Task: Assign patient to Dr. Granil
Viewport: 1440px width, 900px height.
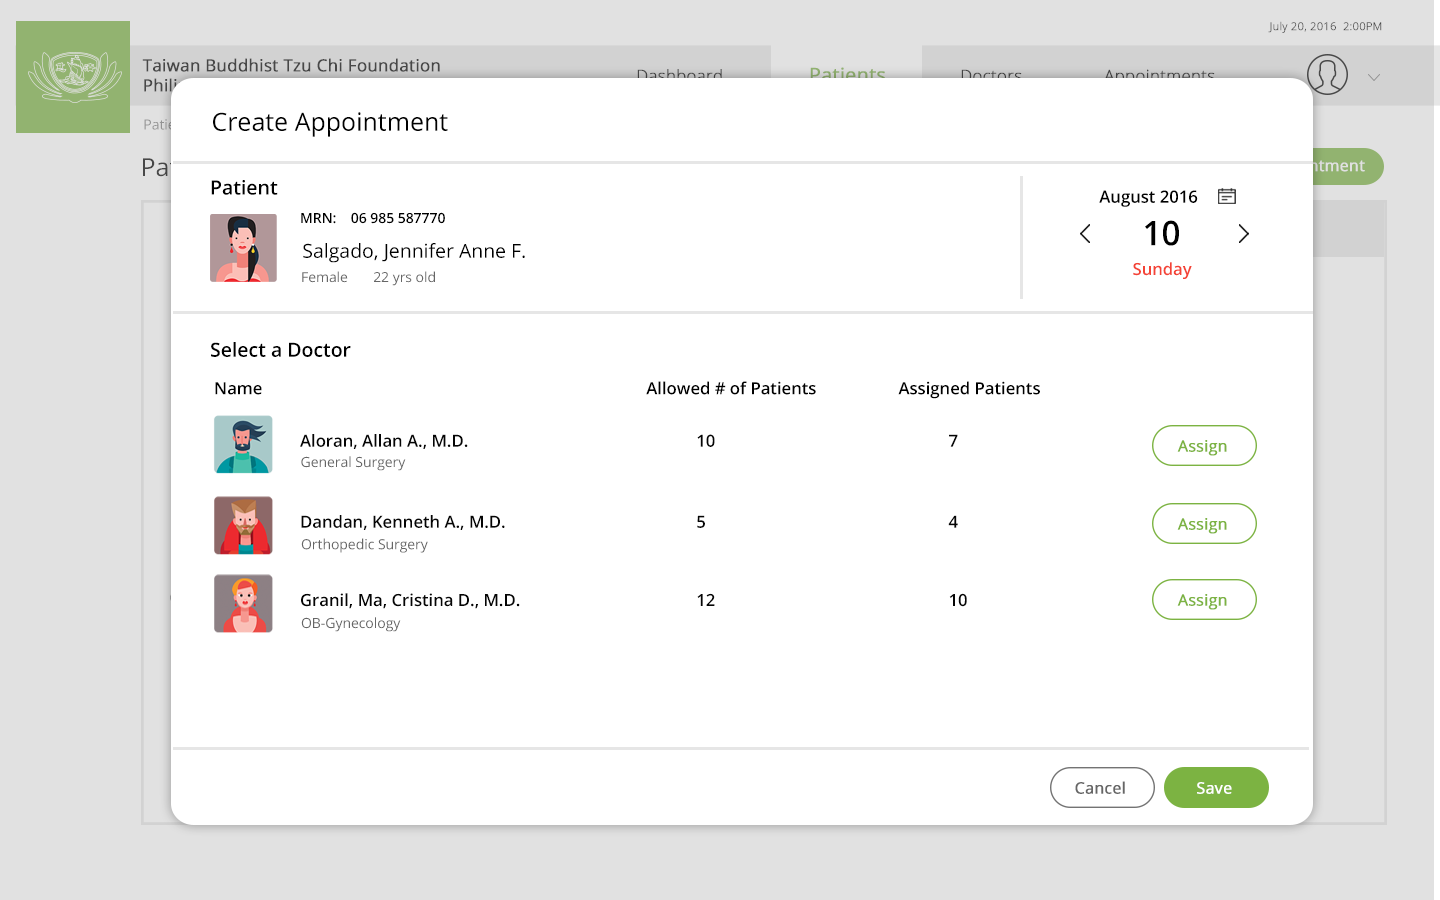Action: 1203,600
